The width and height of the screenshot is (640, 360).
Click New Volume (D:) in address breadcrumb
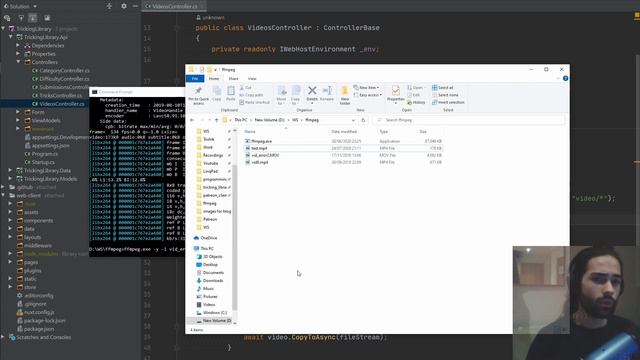point(269,120)
